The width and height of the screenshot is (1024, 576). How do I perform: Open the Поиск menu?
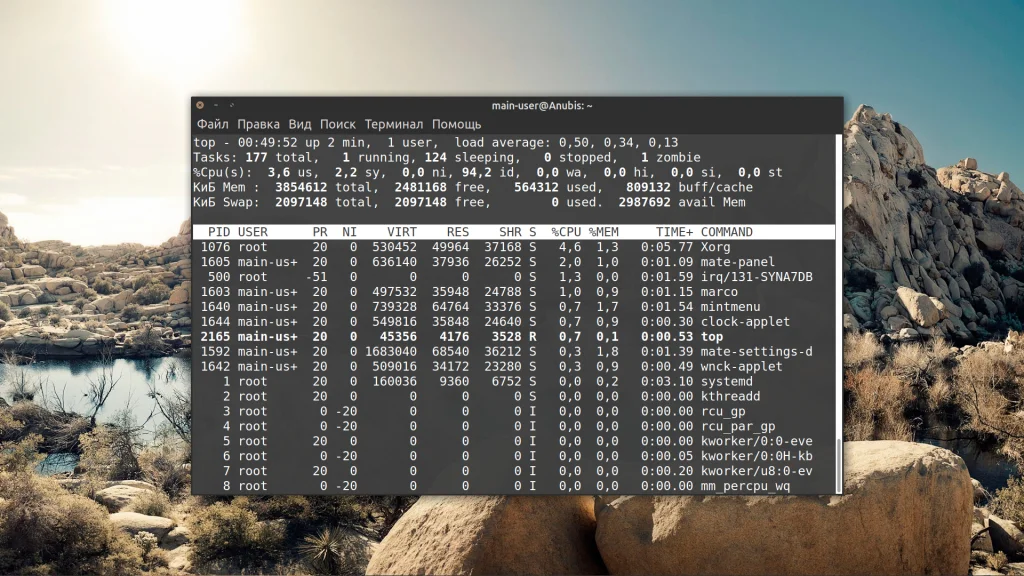click(x=338, y=124)
